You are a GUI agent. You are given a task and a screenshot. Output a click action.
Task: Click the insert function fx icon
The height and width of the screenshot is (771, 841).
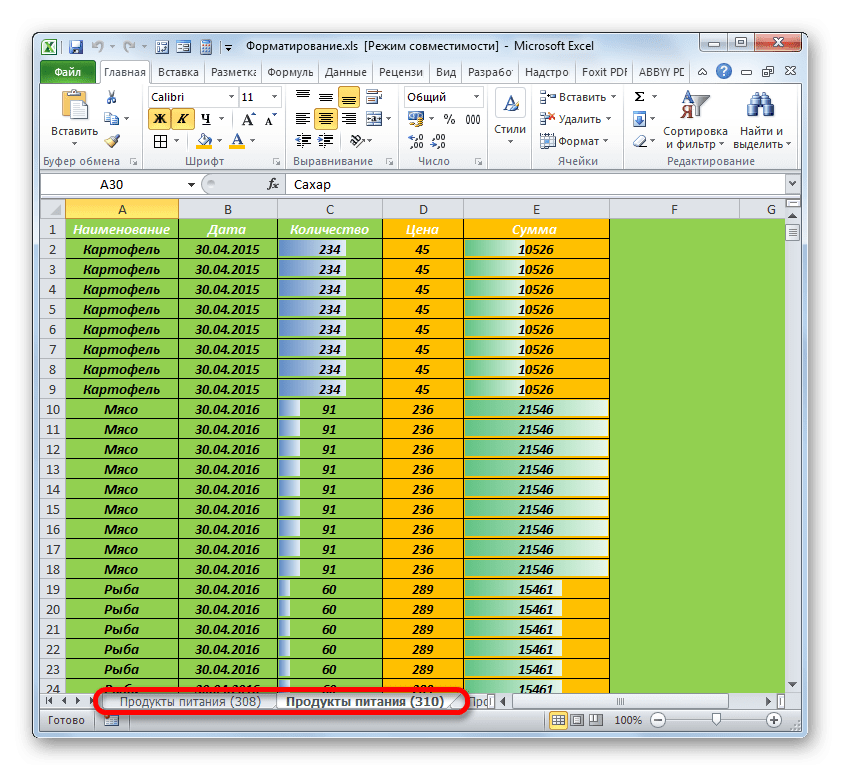click(x=273, y=185)
